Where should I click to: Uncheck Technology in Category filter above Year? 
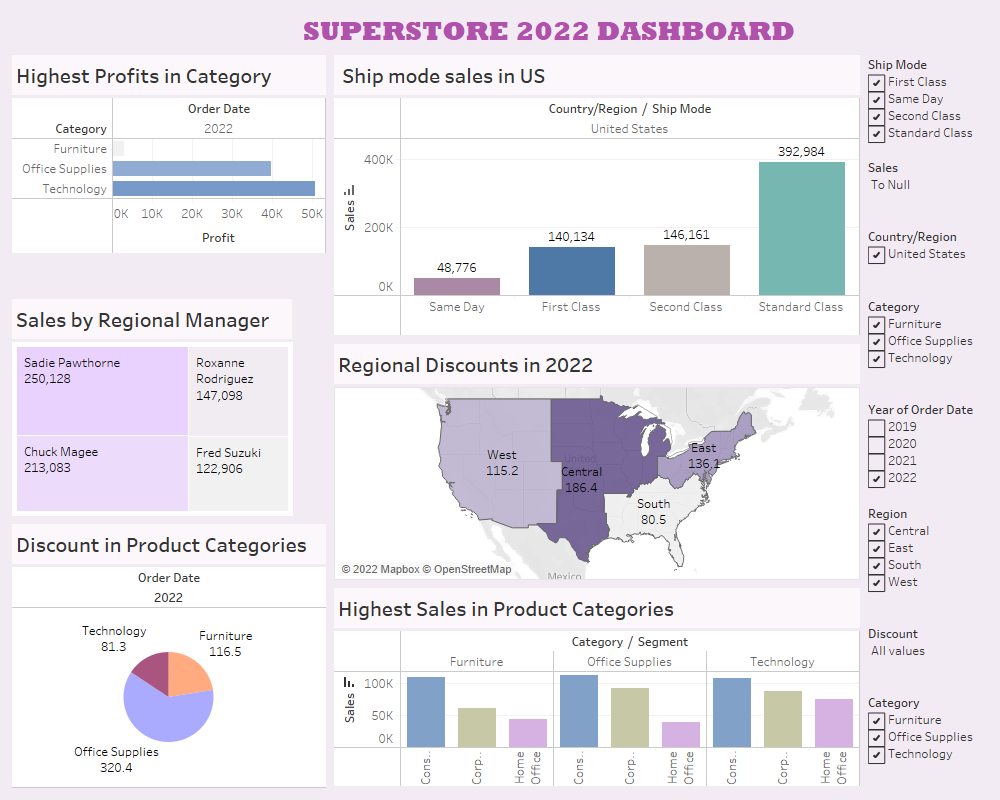click(x=876, y=359)
